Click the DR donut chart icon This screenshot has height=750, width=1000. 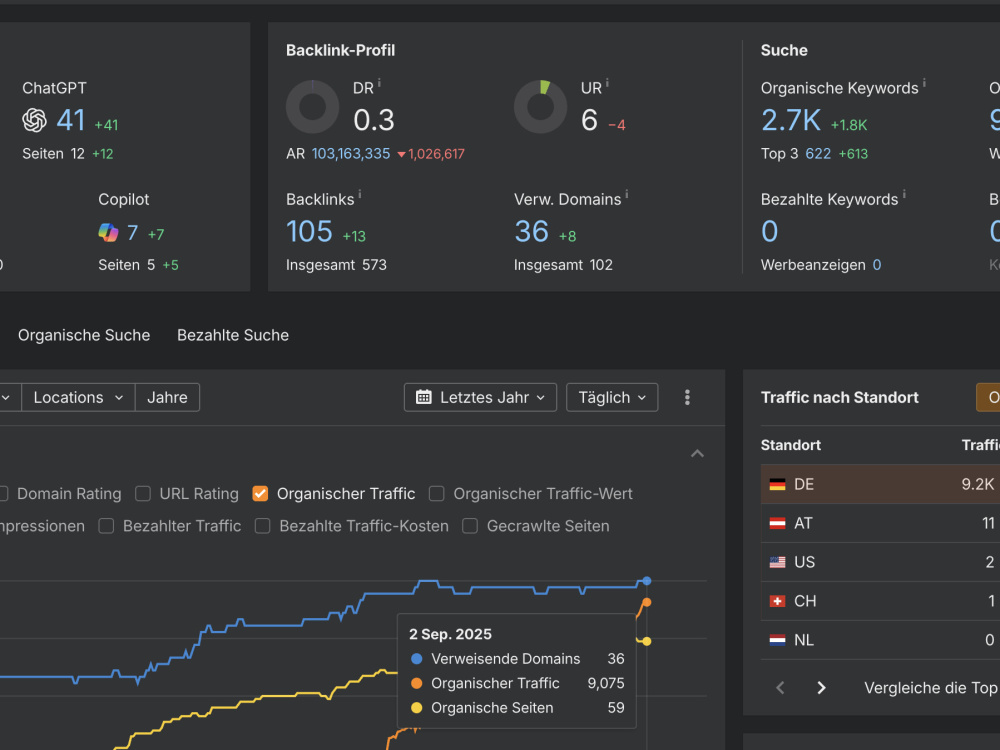point(312,107)
